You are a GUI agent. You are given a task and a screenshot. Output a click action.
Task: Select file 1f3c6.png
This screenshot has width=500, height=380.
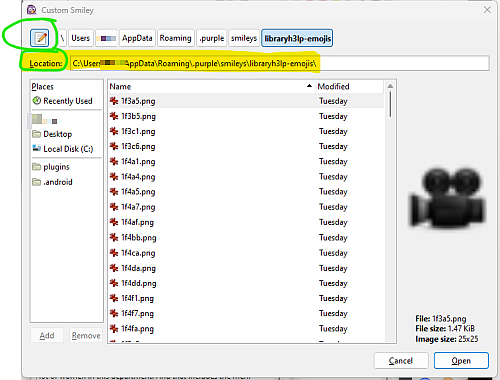click(246, 146)
